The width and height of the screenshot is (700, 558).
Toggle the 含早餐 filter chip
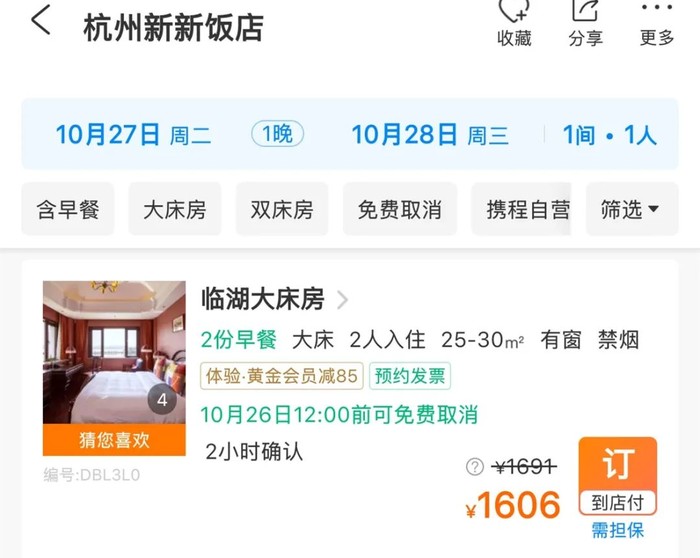pos(68,209)
